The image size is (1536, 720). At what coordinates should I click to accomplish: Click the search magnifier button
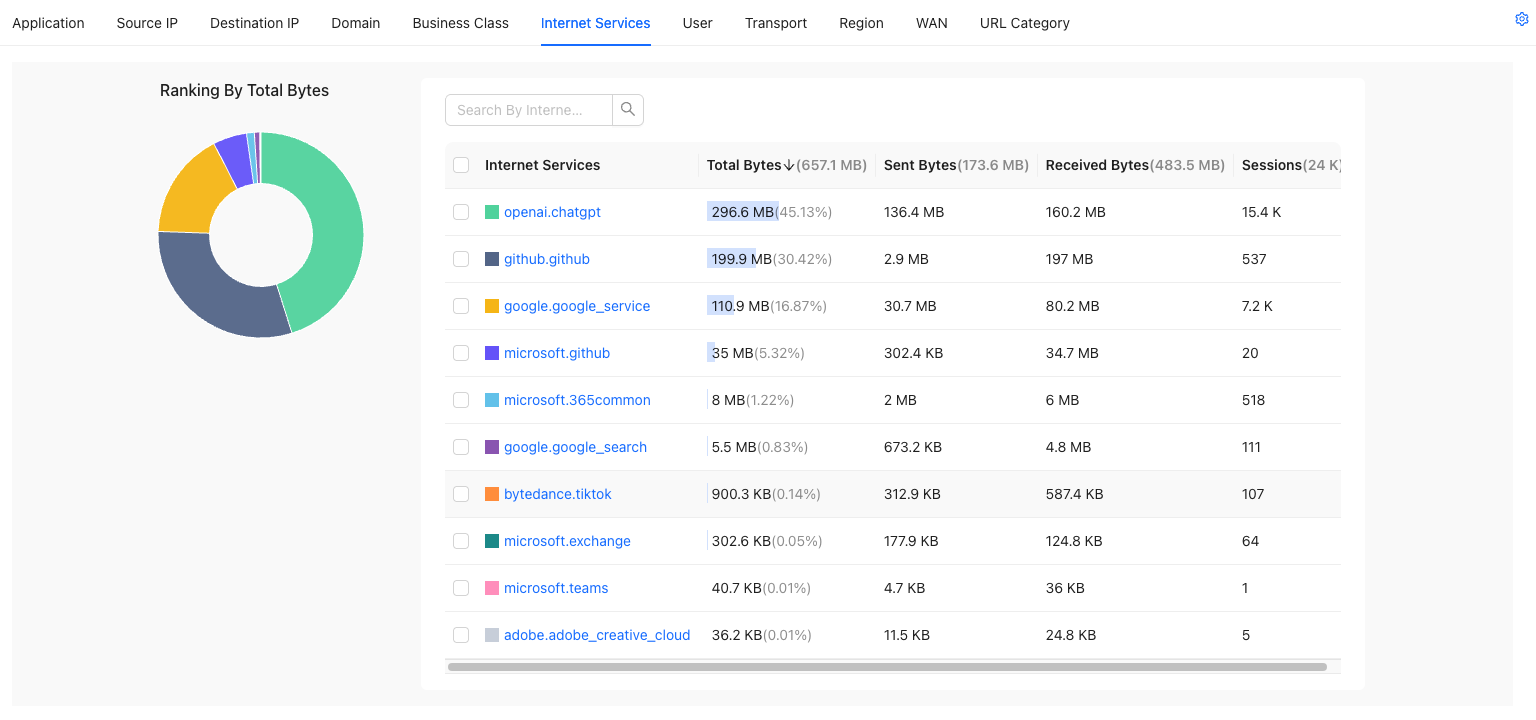click(x=628, y=110)
